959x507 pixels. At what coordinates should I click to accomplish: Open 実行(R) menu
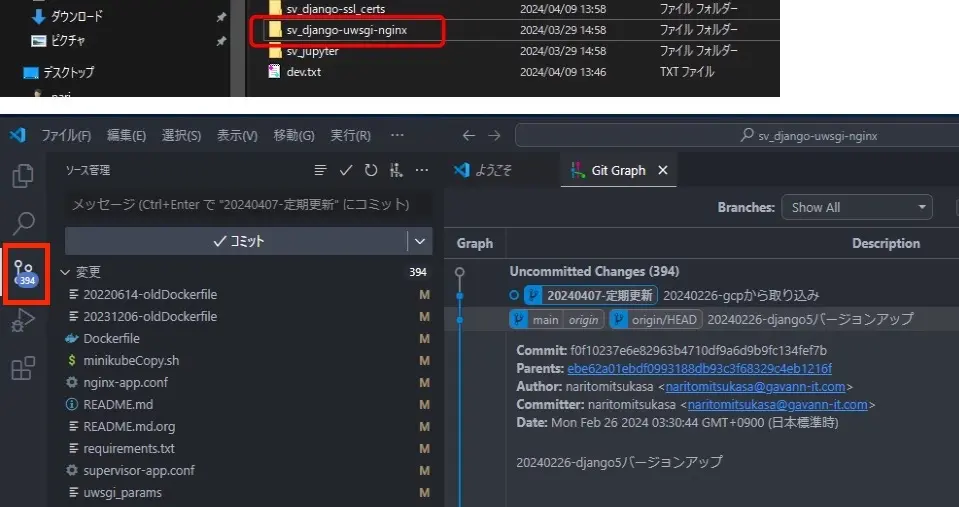pyautogui.click(x=350, y=135)
